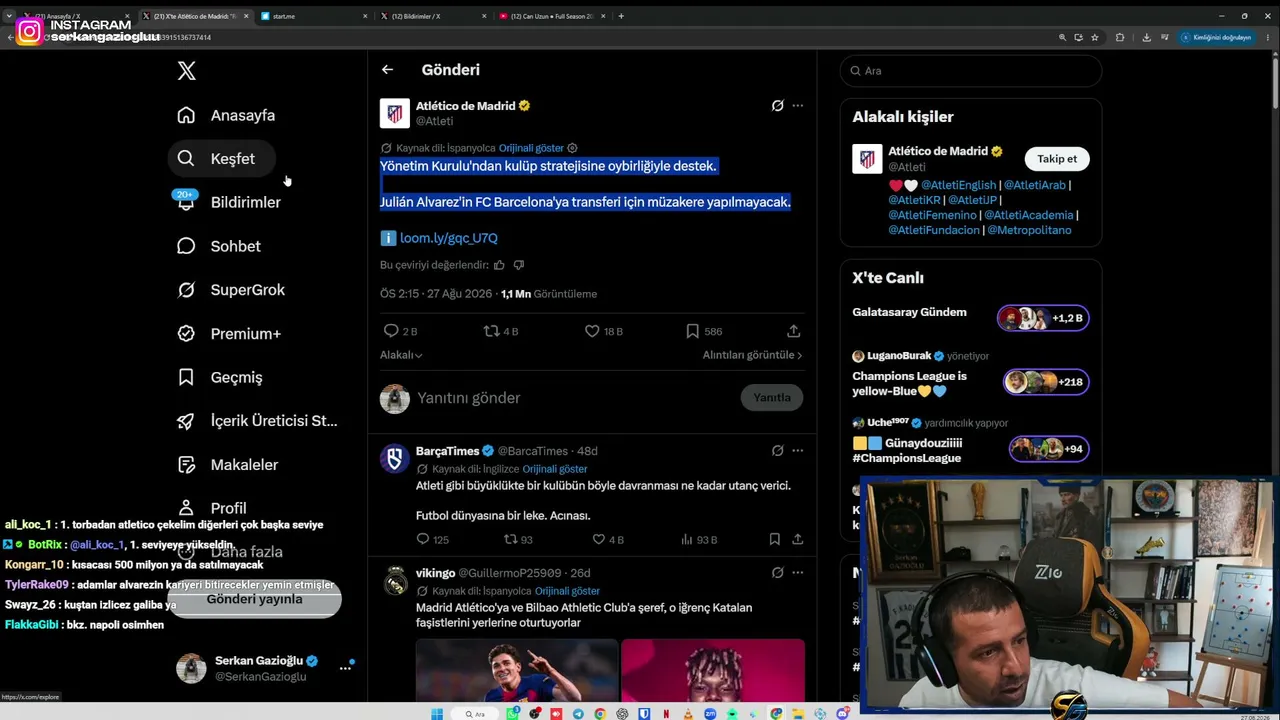Image resolution: width=1280 pixels, height=720 pixels.
Task: Open the @Metropolitano profile link
Action: click(x=1029, y=230)
